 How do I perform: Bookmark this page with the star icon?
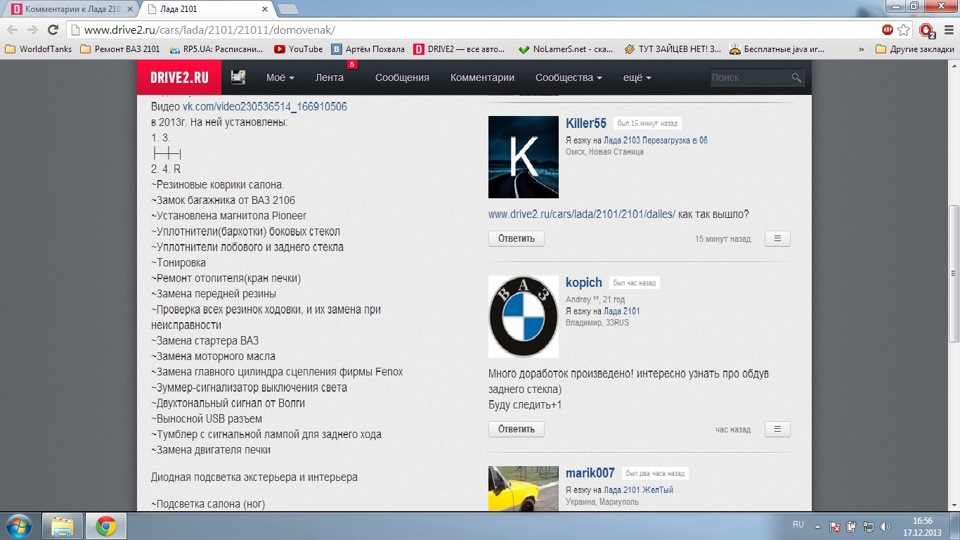[904, 29]
